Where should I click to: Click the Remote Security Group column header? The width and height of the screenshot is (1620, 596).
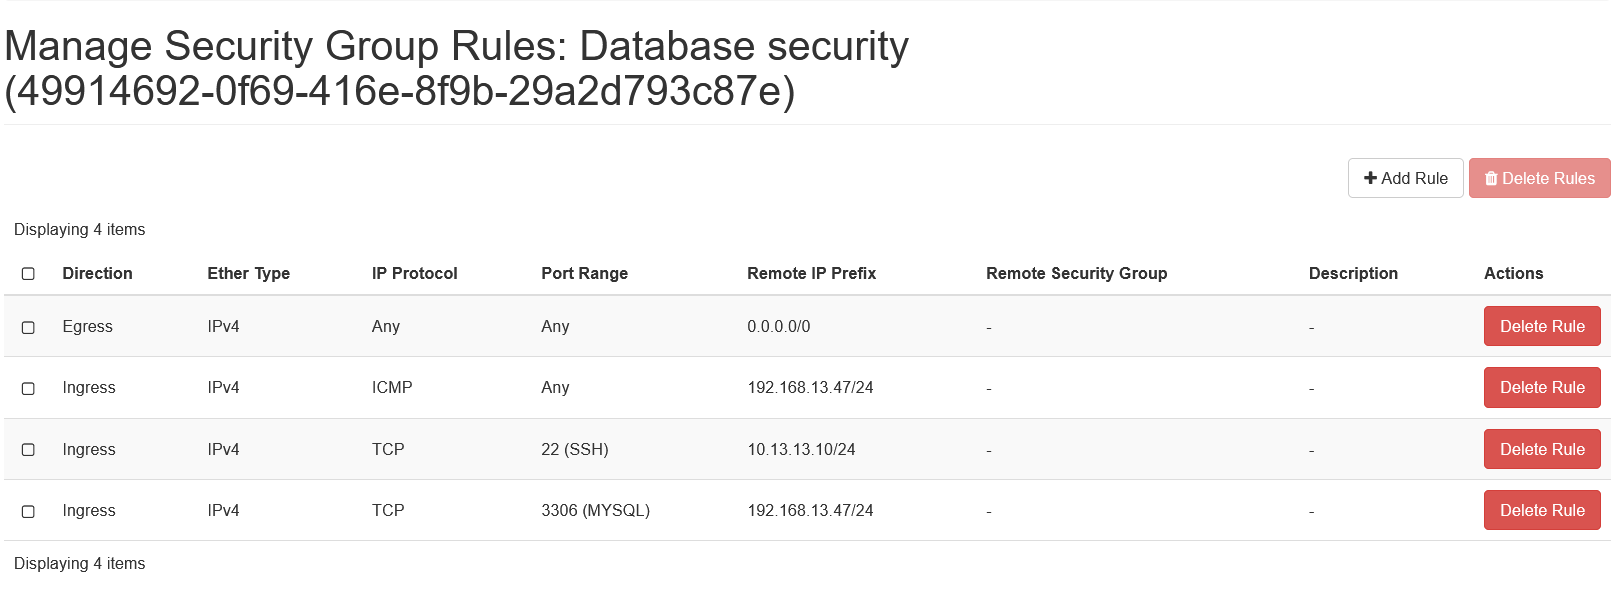pyautogui.click(x=1076, y=273)
